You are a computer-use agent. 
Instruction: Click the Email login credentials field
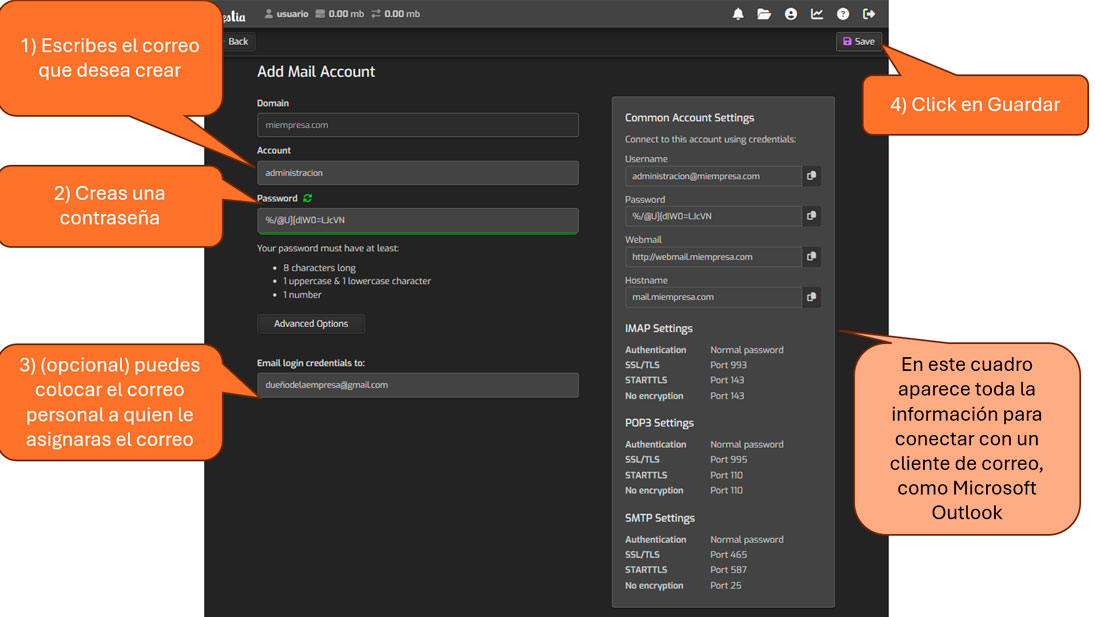(418, 385)
